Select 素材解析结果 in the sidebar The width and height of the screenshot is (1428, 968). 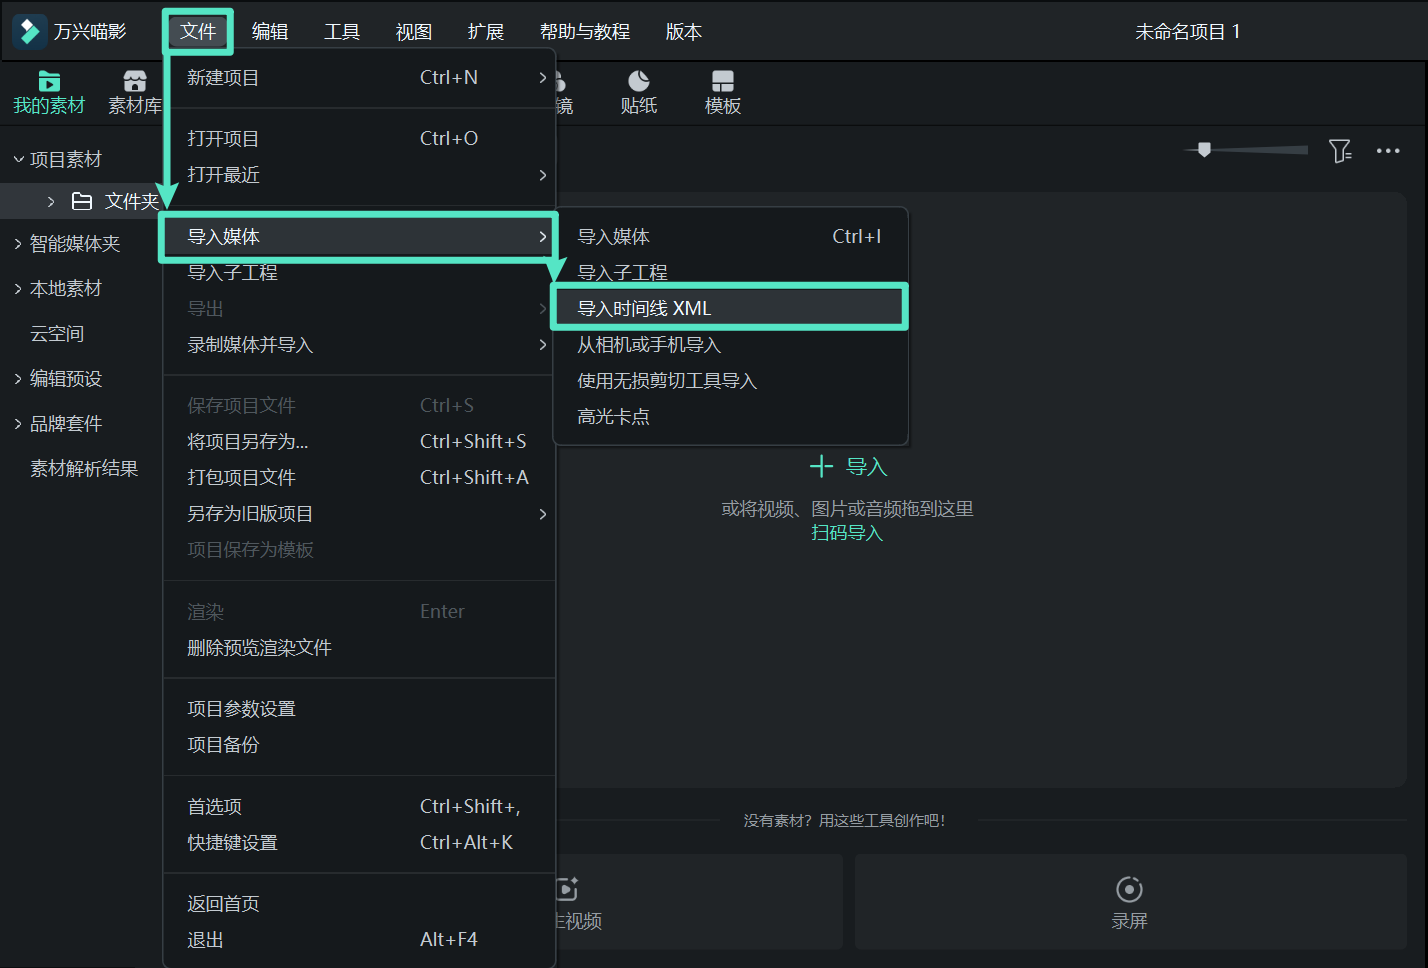84,469
